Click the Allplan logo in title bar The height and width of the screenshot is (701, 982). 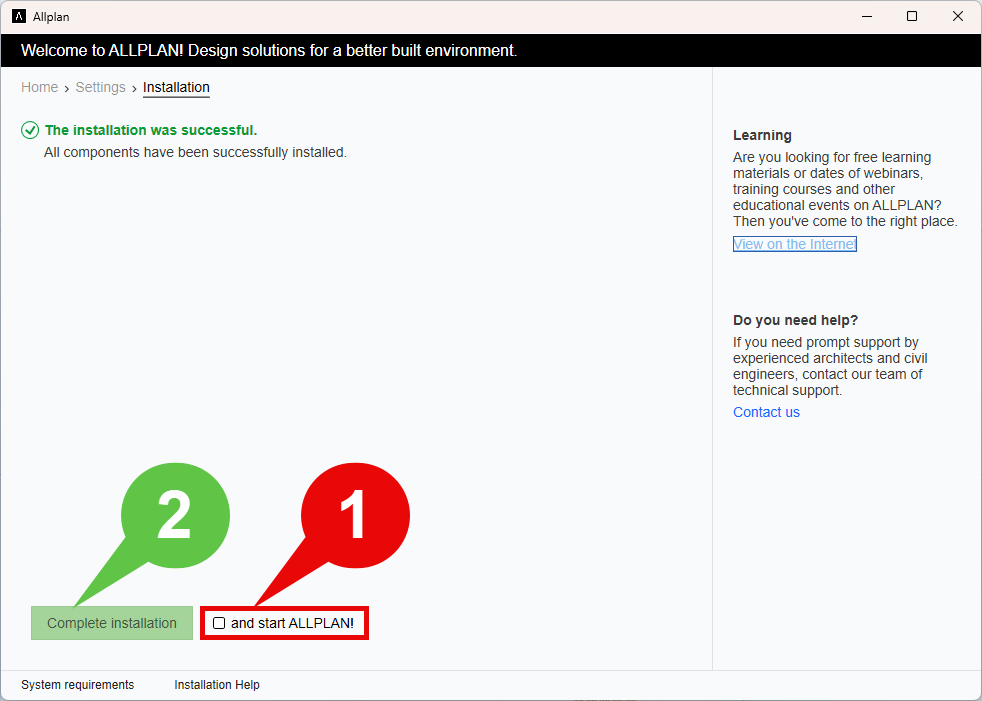tap(19, 17)
